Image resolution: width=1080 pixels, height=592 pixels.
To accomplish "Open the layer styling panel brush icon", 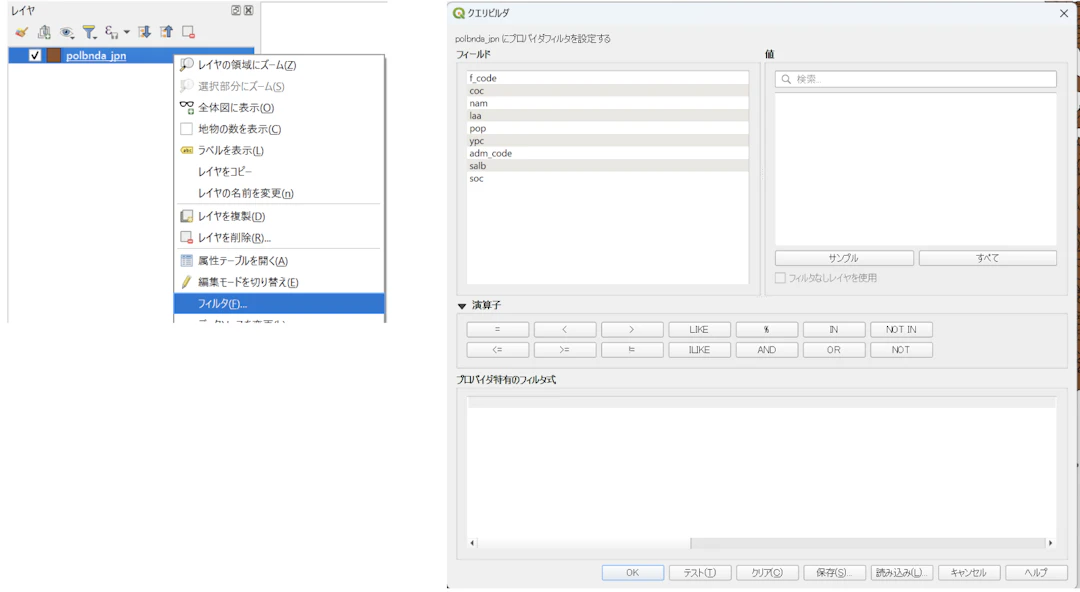I will 21,32.
